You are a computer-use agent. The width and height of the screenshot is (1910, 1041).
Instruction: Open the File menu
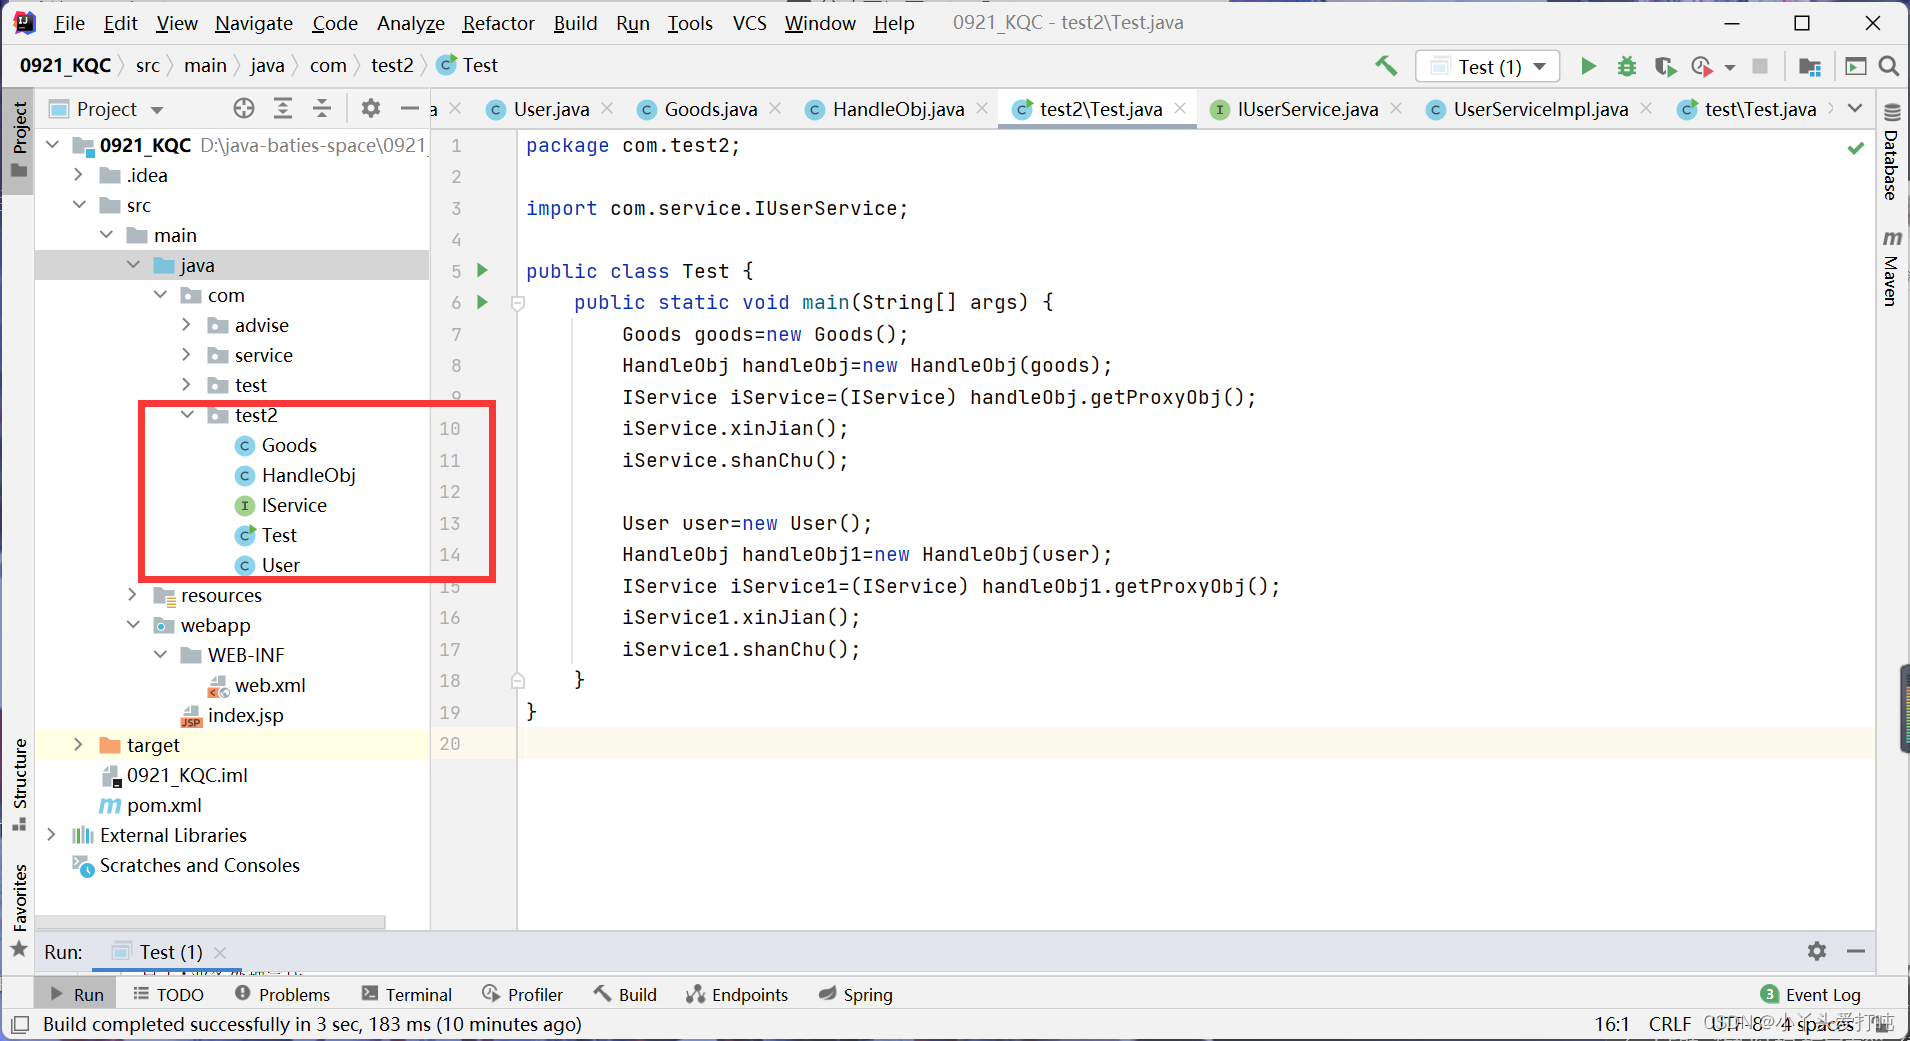pyautogui.click(x=69, y=22)
